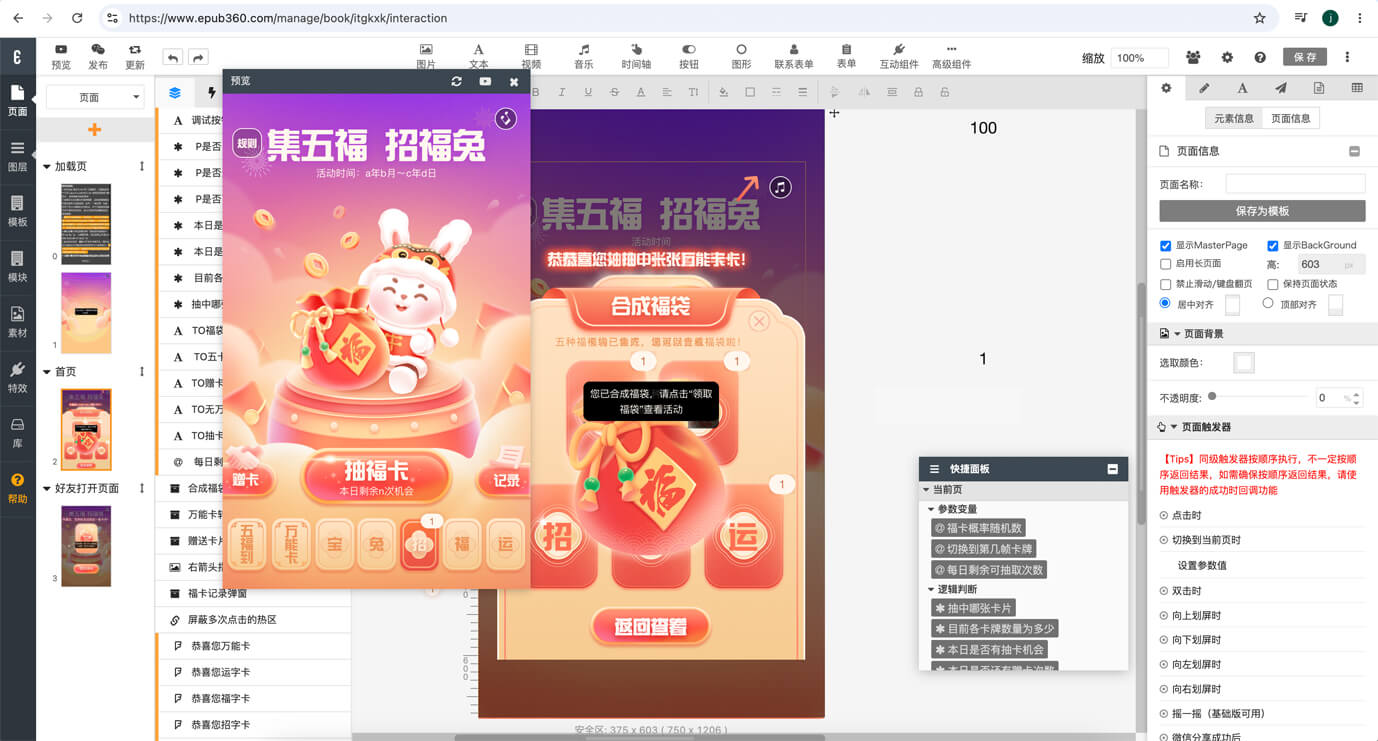Toggle the 显示BackGround checkbox
Viewport: 1378px width, 741px height.
coord(1273,246)
